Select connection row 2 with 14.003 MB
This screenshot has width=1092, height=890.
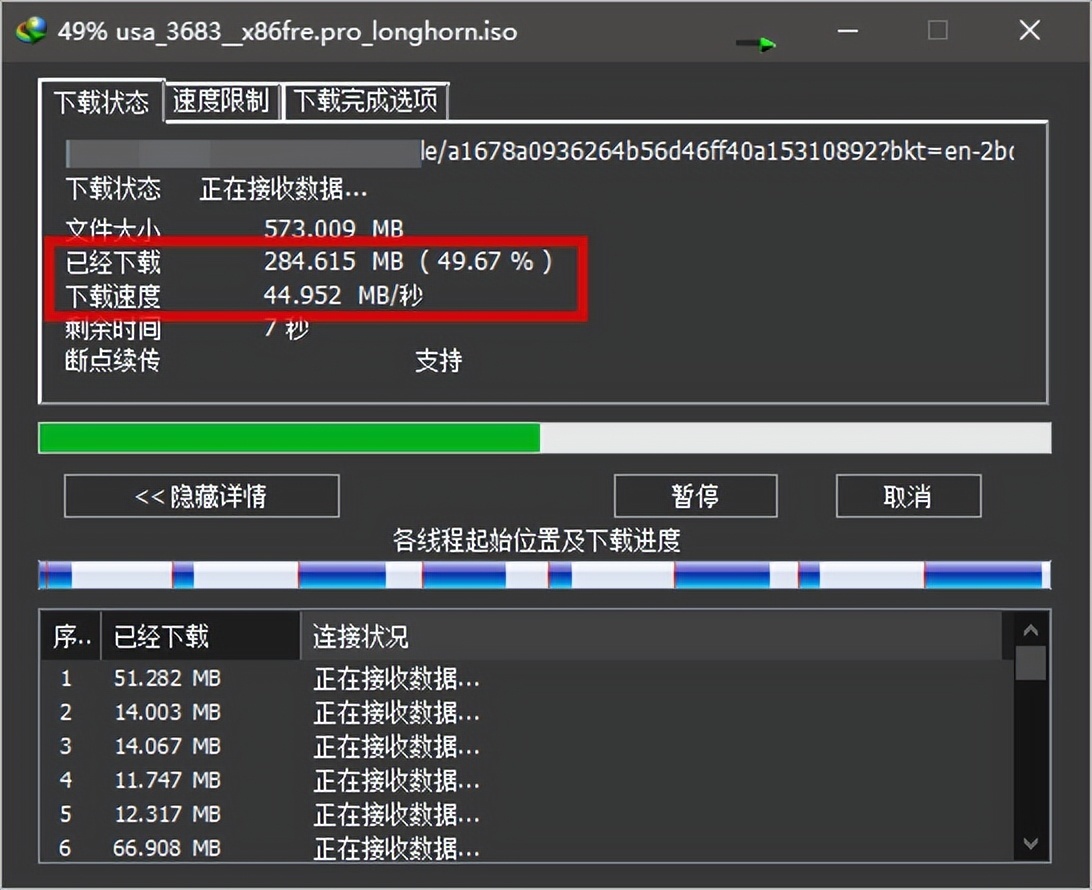526,712
